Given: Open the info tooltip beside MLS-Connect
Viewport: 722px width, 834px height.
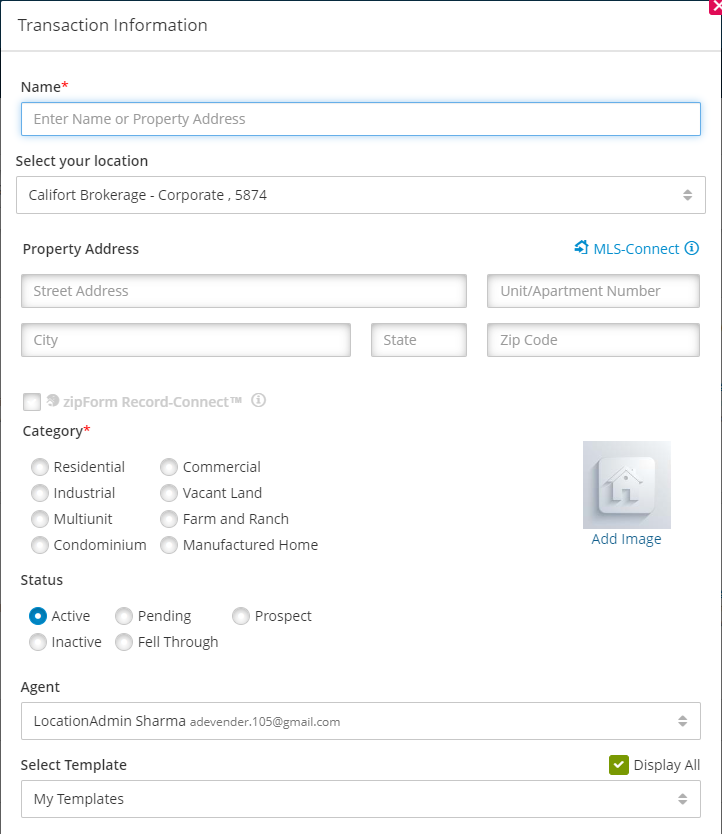Looking at the screenshot, I should 692,248.
